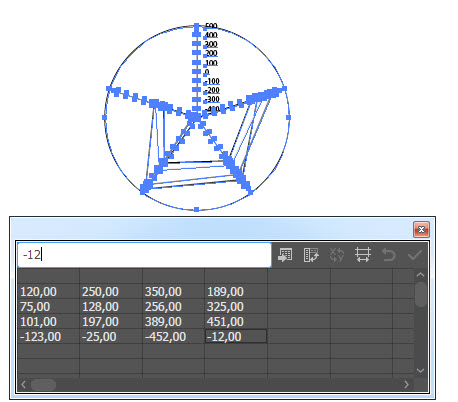Click the radar chart's top anchor point
This screenshot has width=458, height=402.
196,25
